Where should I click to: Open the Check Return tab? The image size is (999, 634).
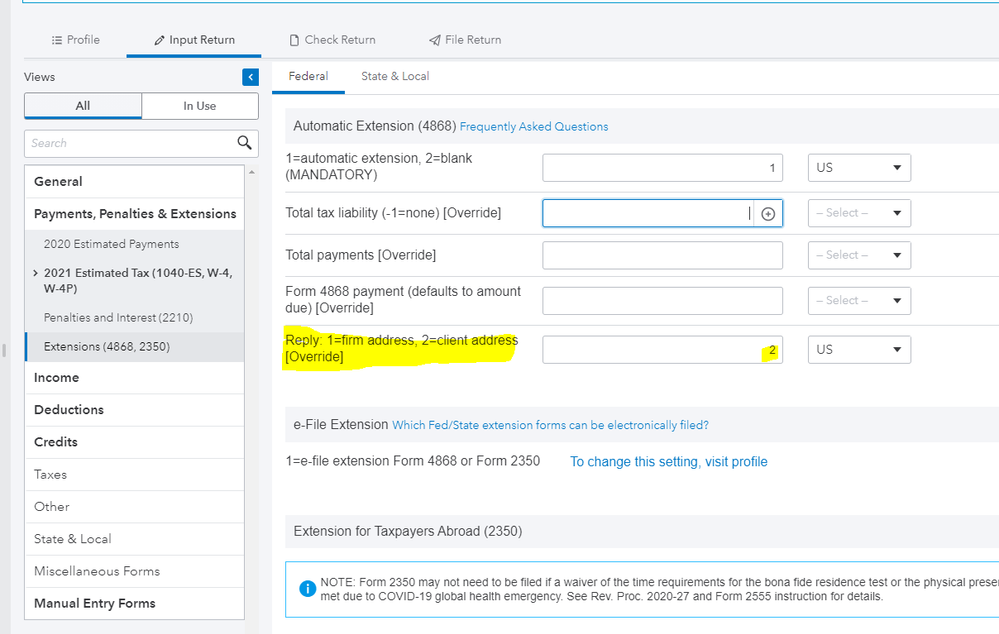click(x=332, y=40)
